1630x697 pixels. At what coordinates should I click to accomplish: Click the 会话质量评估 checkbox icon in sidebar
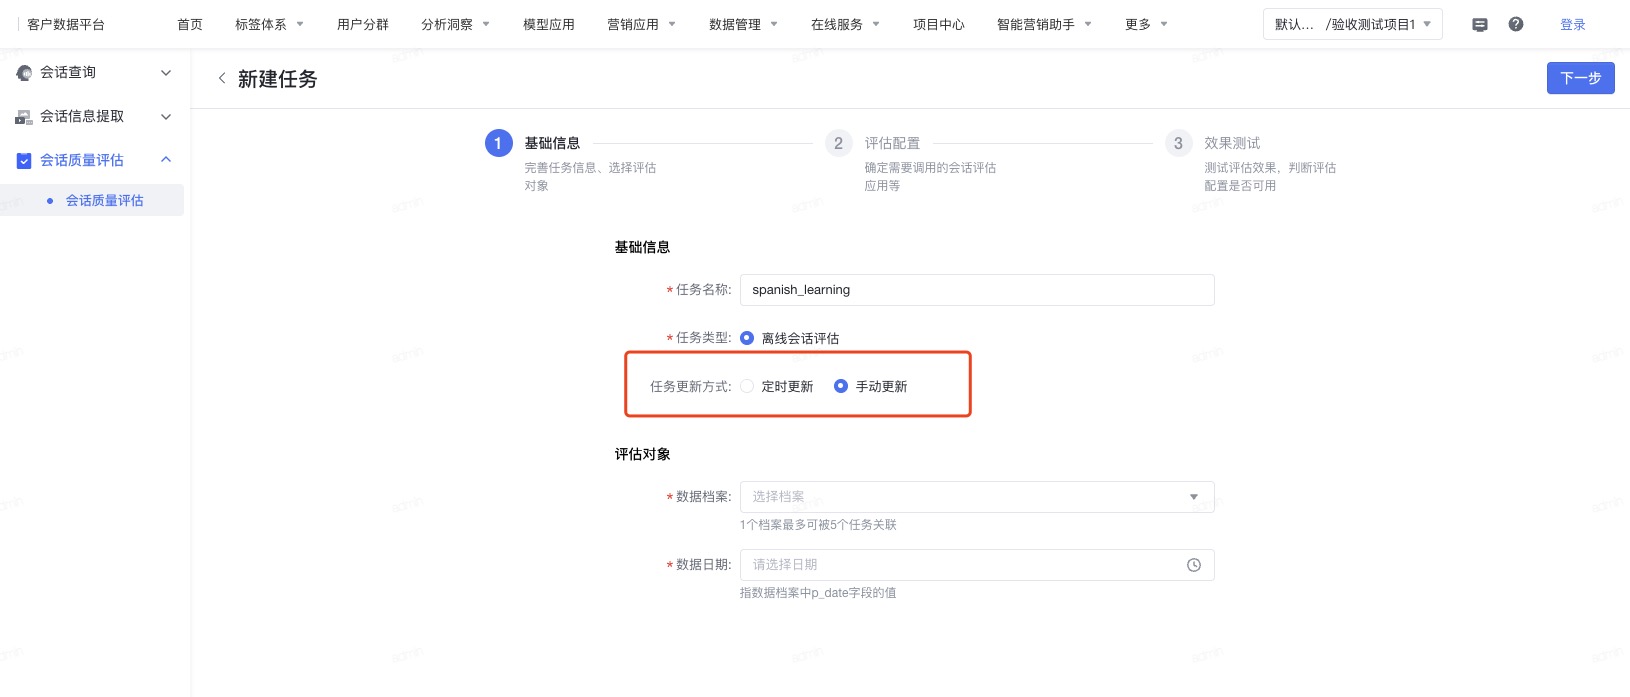(x=24, y=161)
